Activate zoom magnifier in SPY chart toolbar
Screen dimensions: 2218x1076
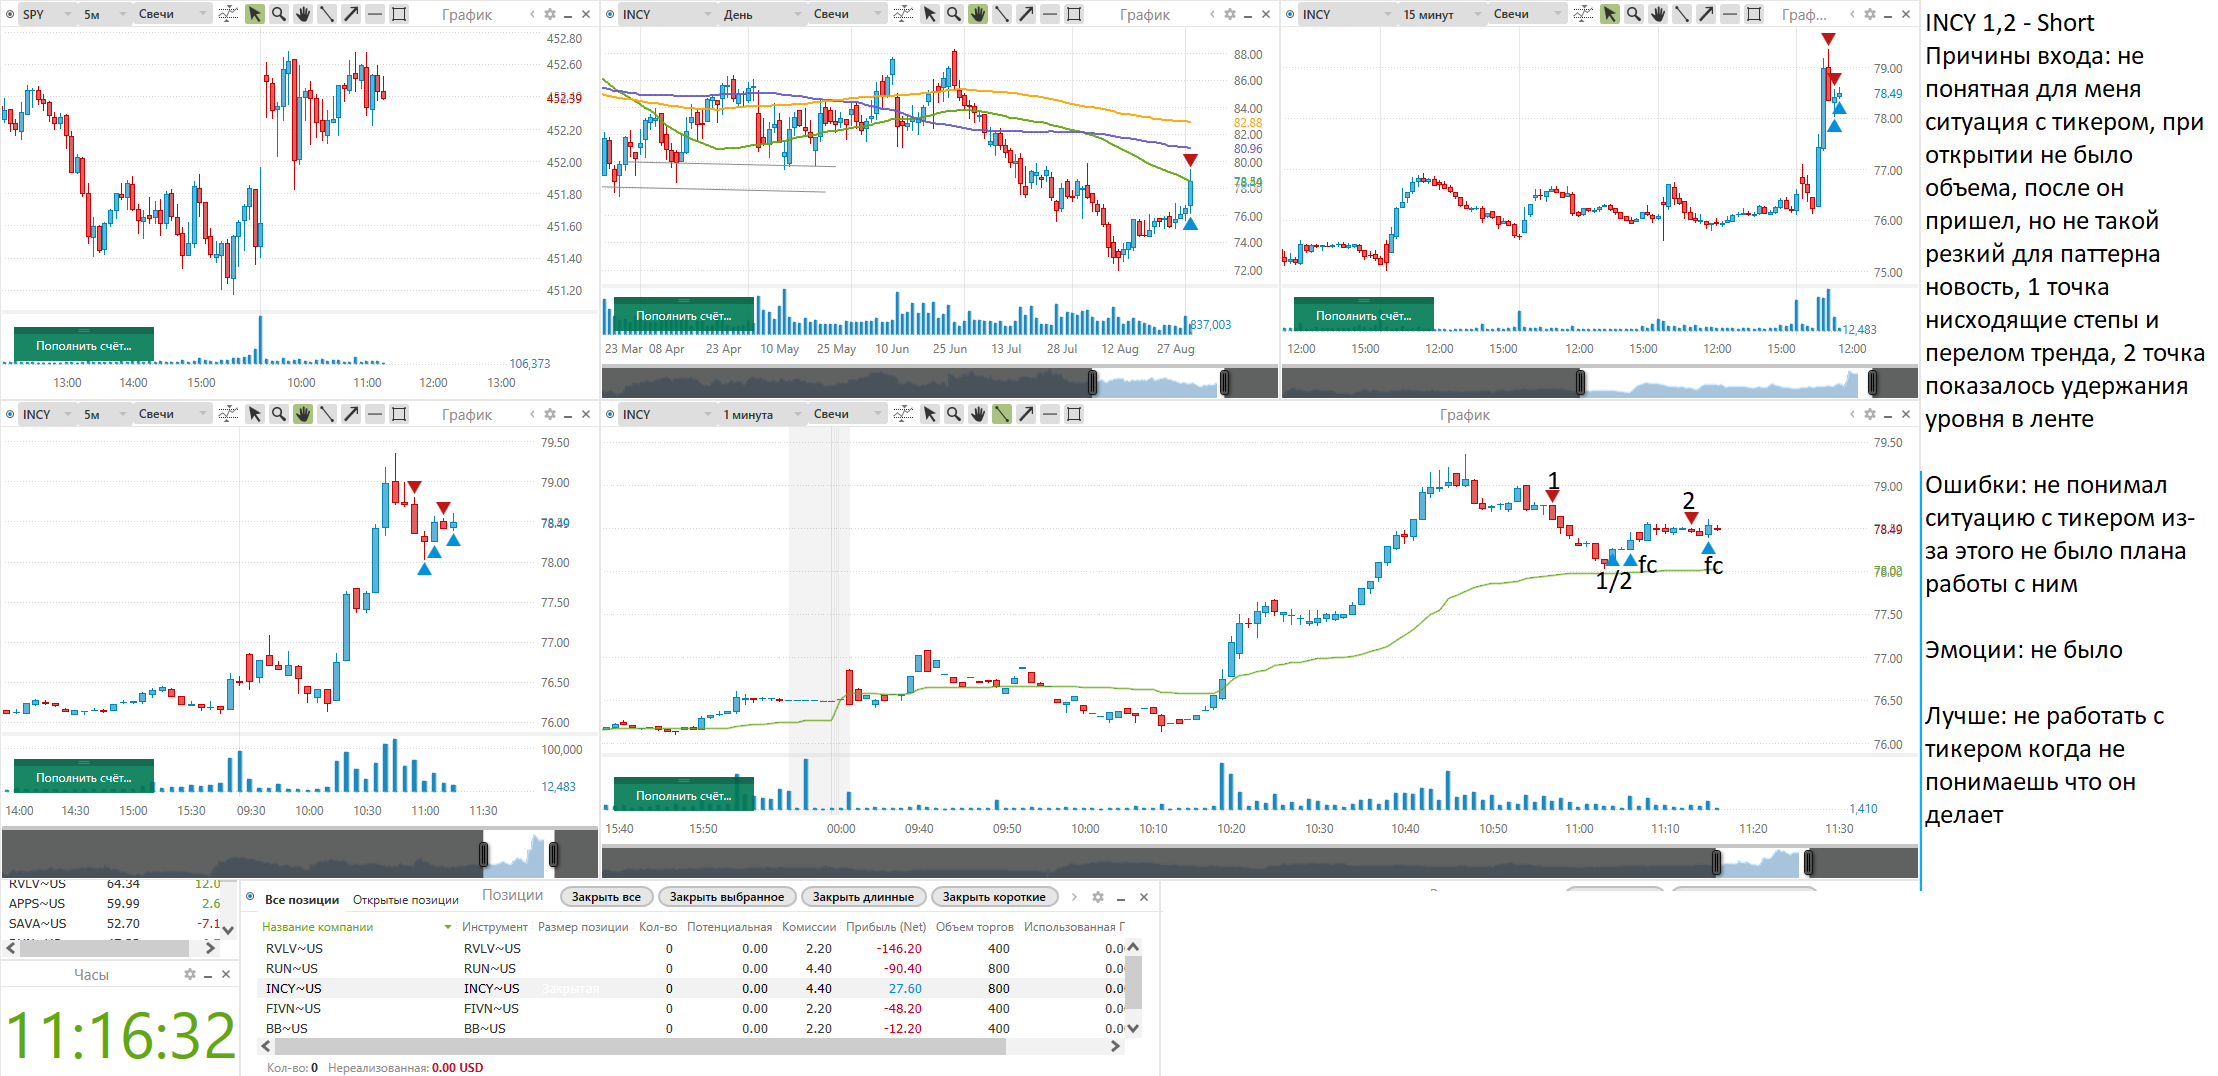point(279,14)
